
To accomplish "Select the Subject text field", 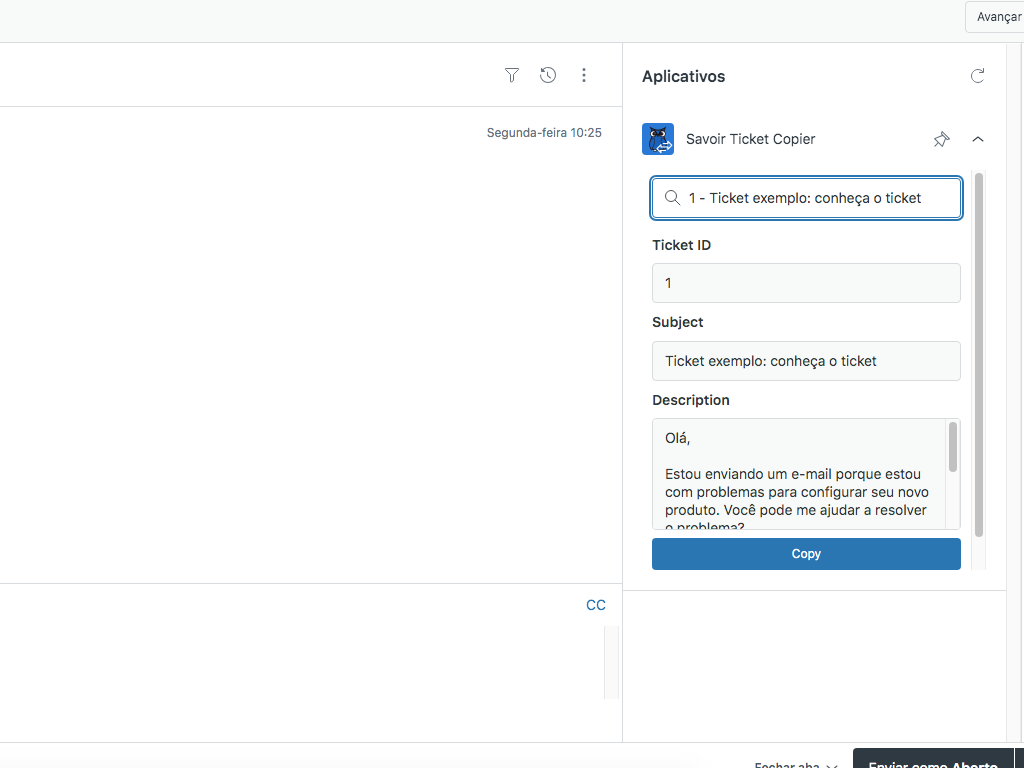I will (x=806, y=361).
